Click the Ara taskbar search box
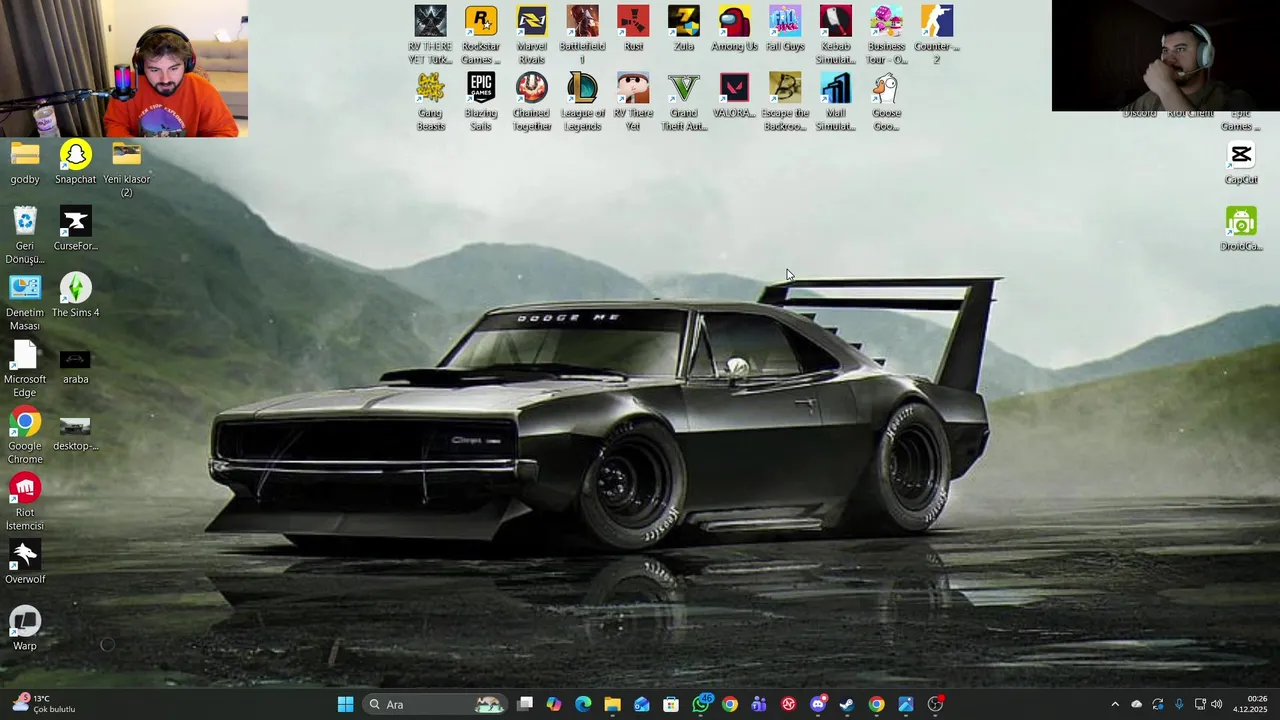 [x=435, y=704]
